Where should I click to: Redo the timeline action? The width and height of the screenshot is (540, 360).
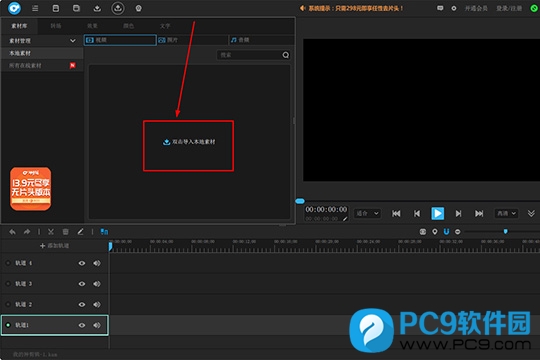click(27, 232)
